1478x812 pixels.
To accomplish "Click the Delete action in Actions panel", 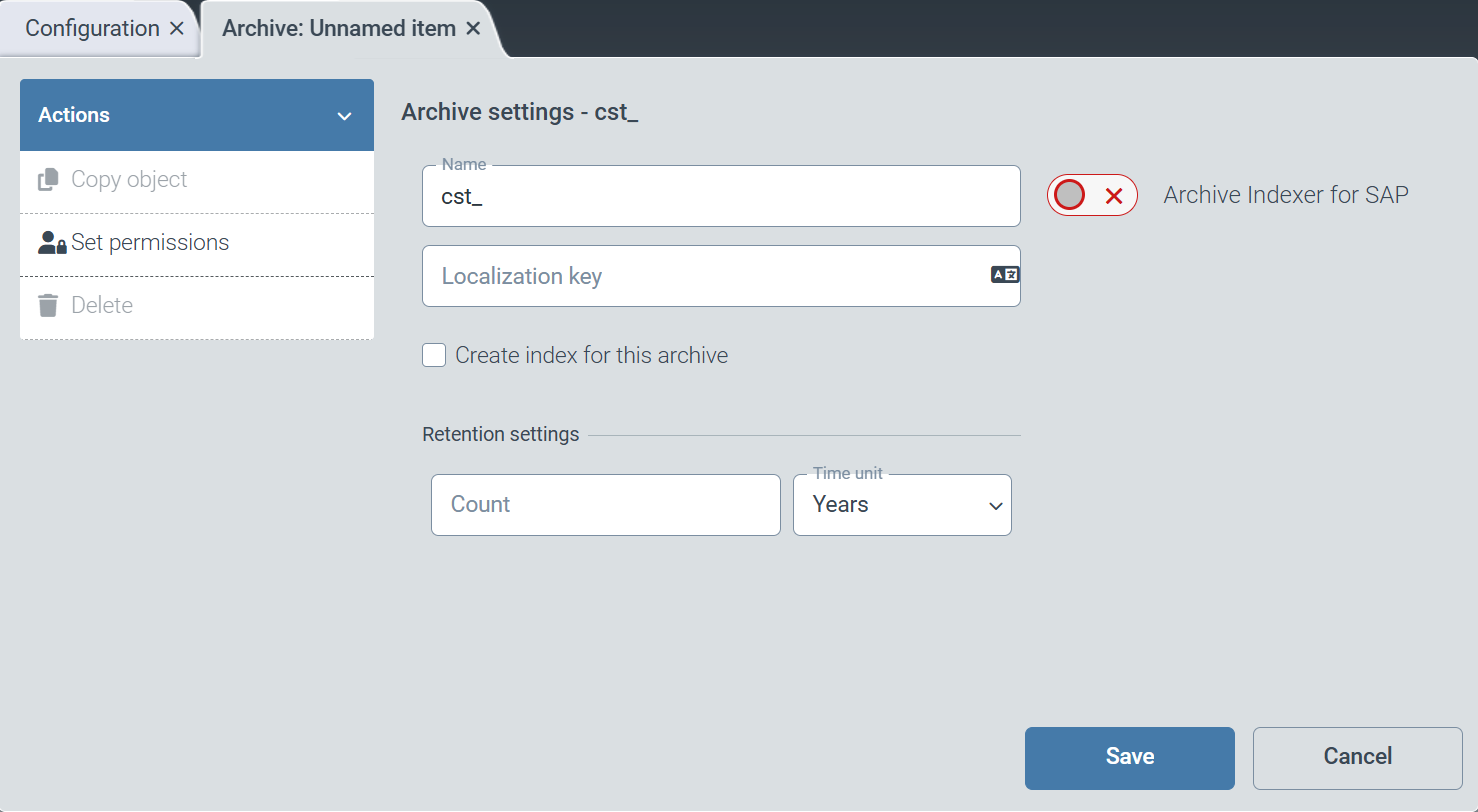I will (102, 305).
